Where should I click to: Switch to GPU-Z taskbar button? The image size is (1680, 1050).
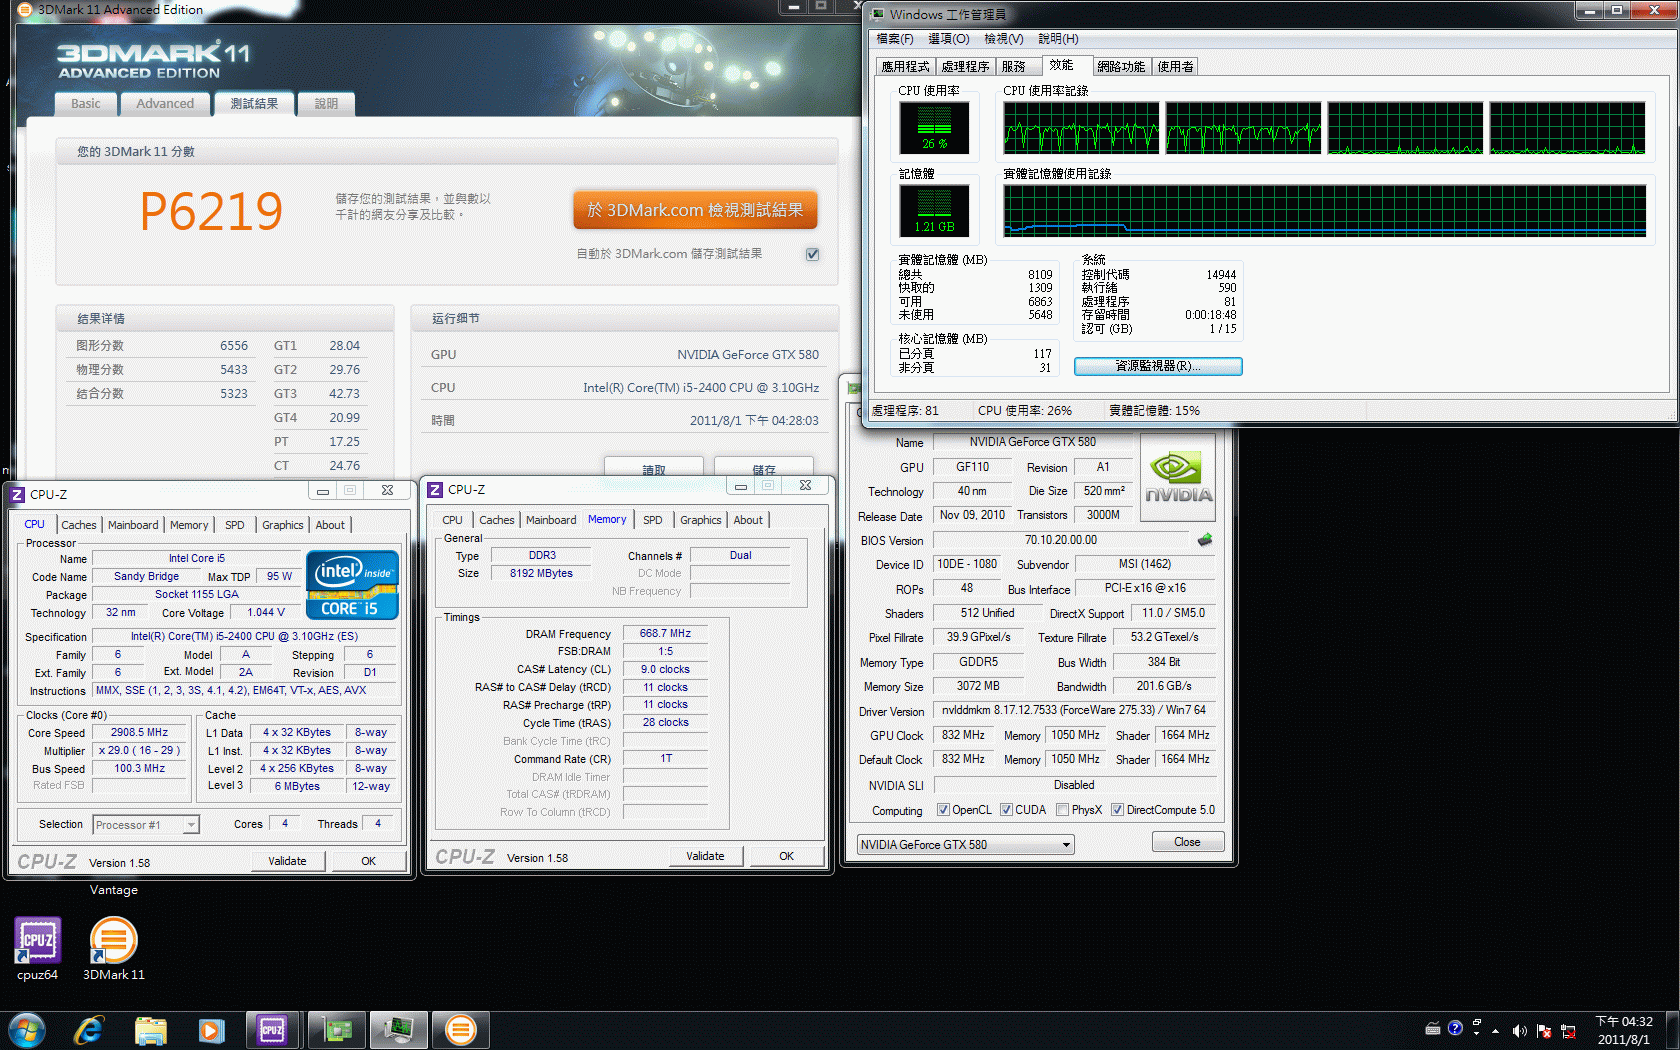pos(336,1030)
